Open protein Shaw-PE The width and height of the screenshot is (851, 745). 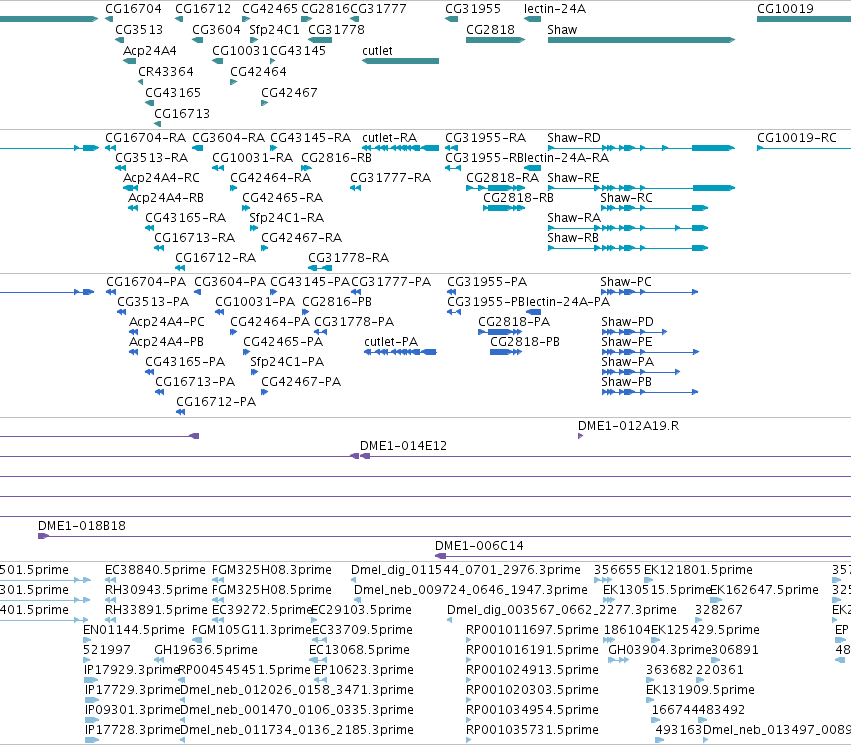(x=627, y=342)
